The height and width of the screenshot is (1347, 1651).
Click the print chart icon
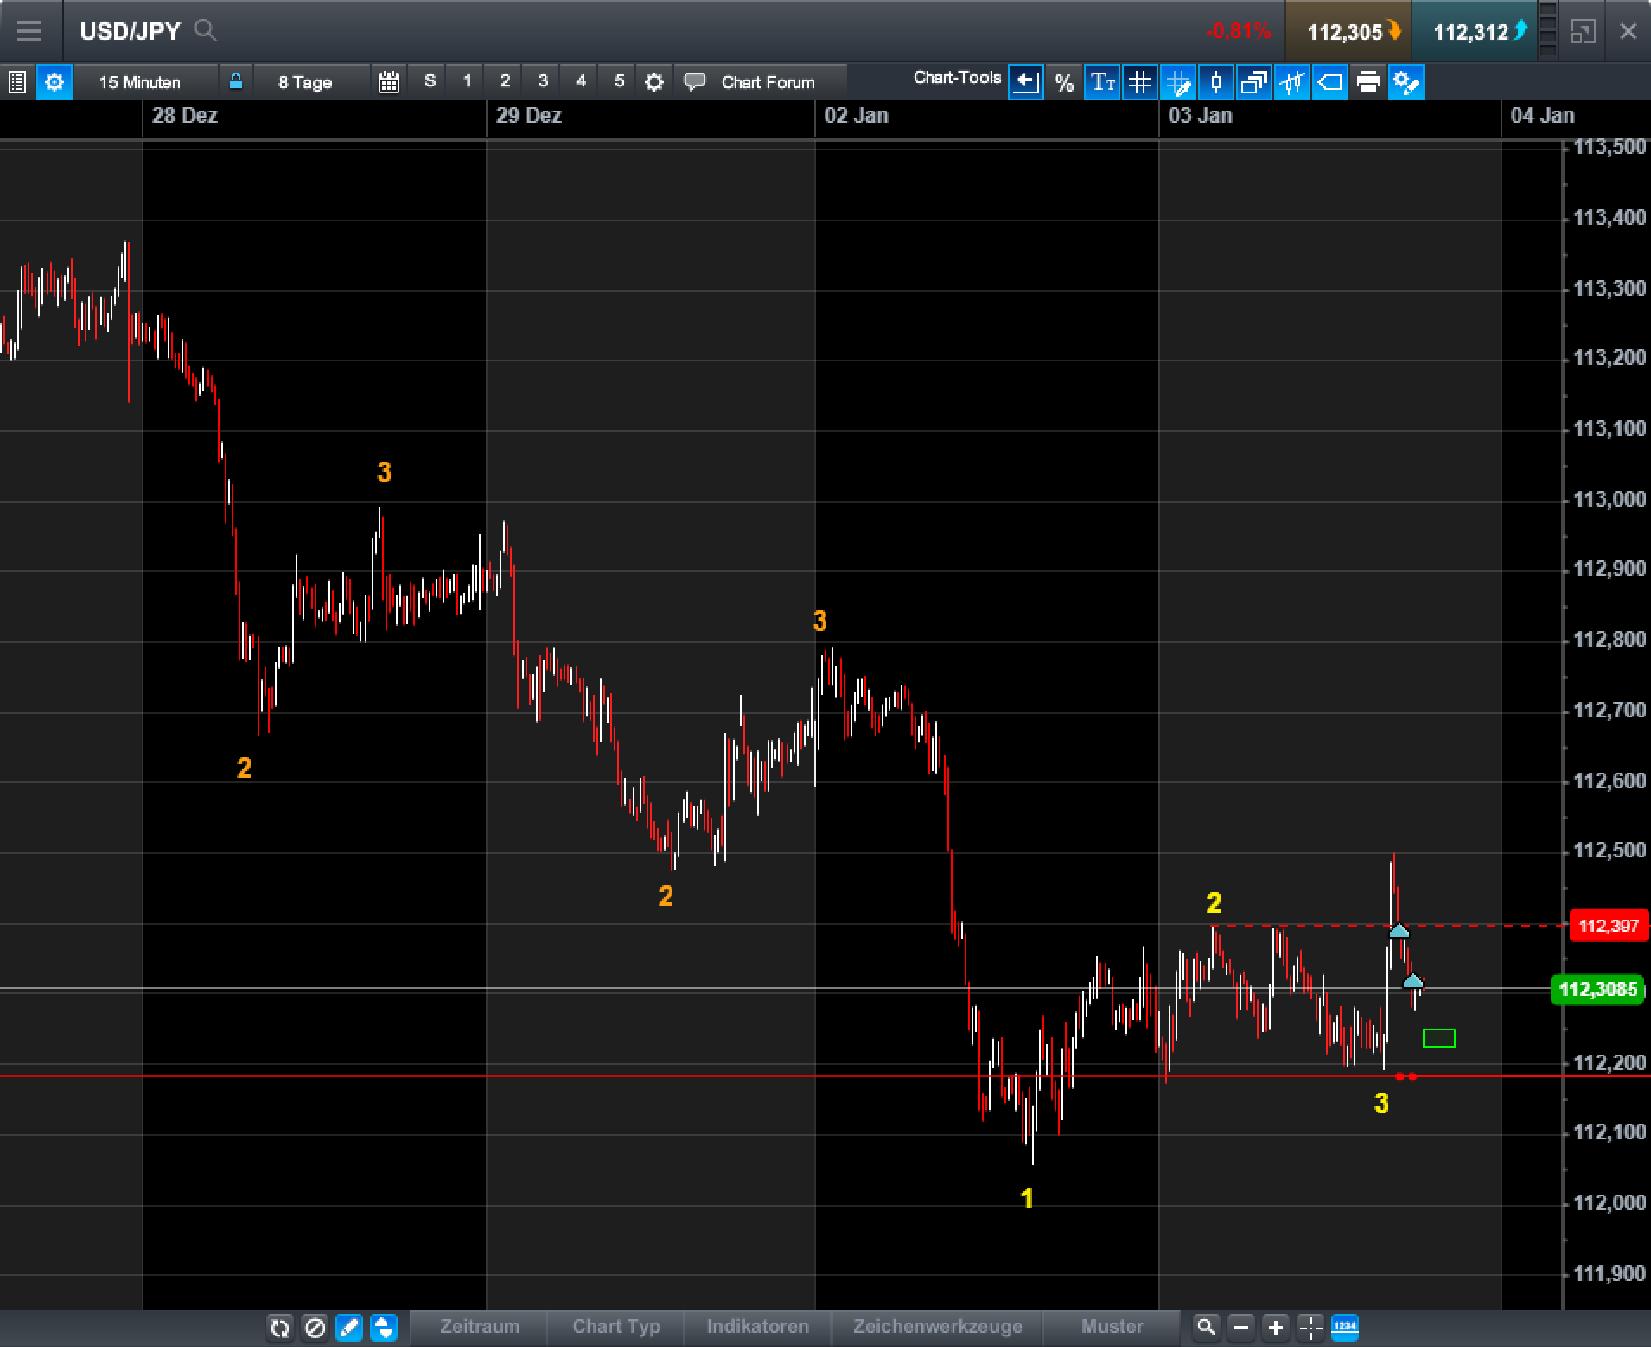(1368, 82)
